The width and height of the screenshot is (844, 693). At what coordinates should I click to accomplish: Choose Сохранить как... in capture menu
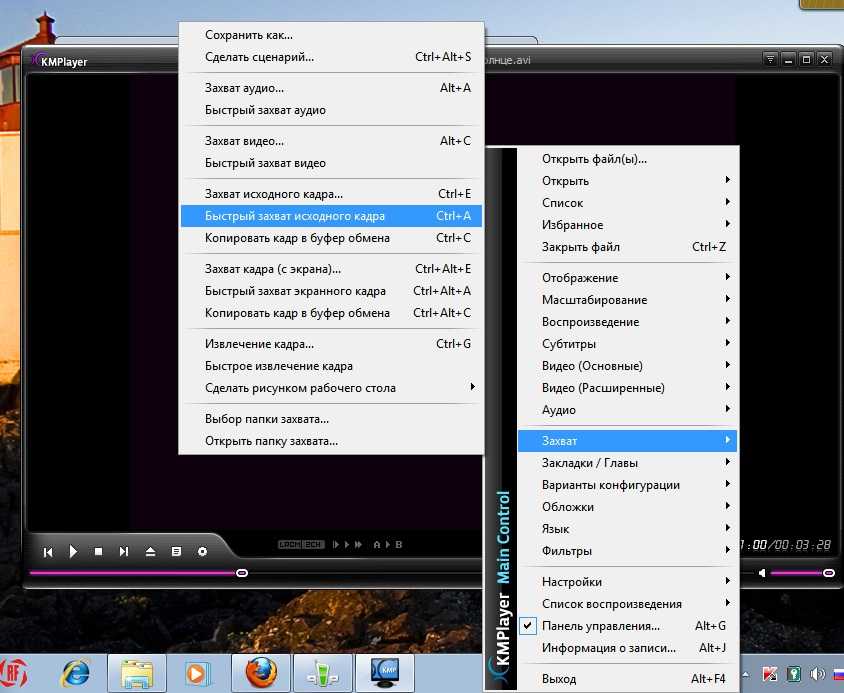(x=331, y=35)
